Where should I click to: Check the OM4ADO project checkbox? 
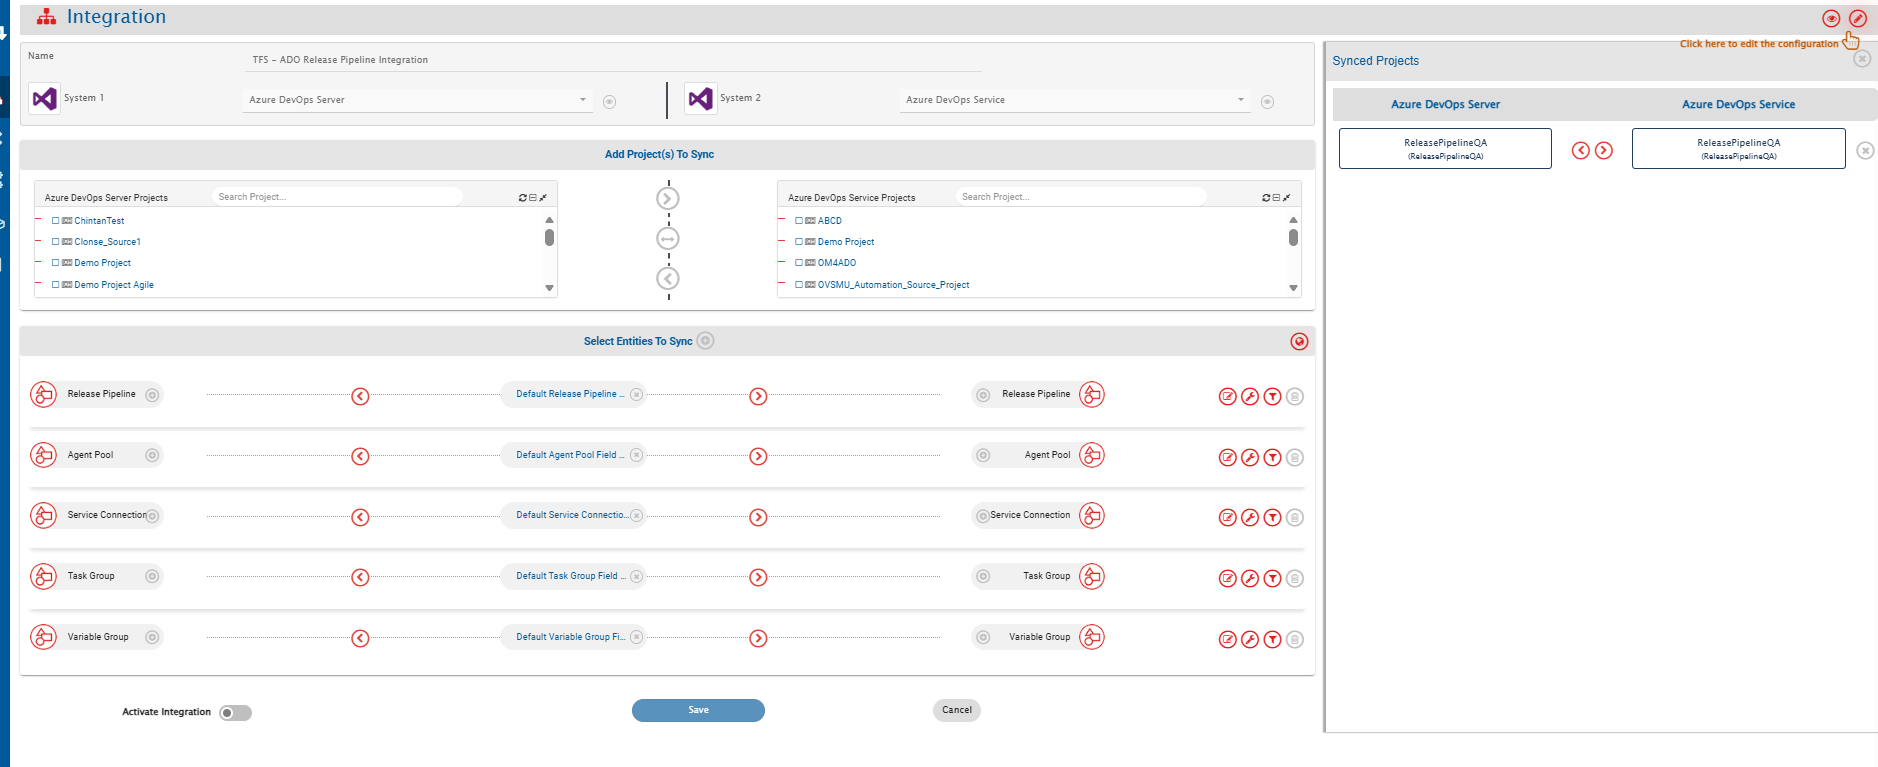pos(799,263)
